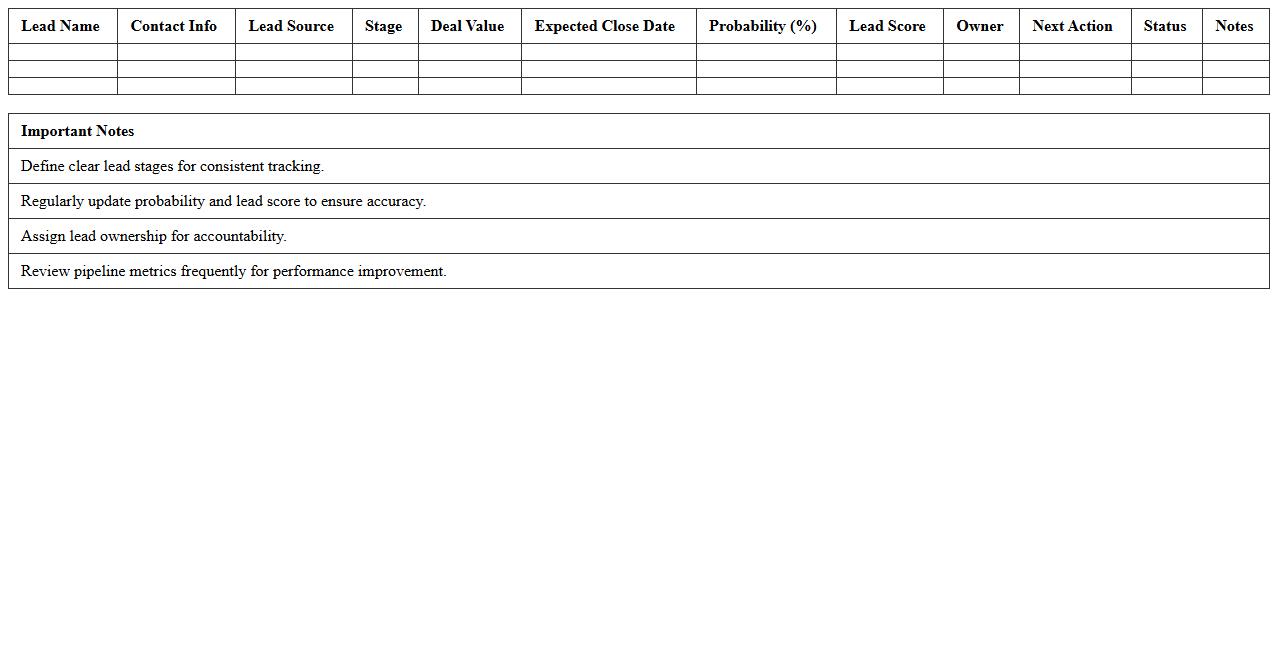Click the Lead Name column header
This screenshot has width=1278, height=650.
click(x=61, y=26)
